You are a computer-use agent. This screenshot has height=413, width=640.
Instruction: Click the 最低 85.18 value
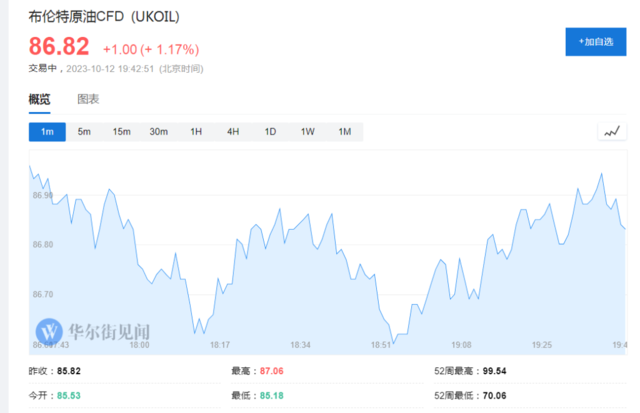coord(271,395)
